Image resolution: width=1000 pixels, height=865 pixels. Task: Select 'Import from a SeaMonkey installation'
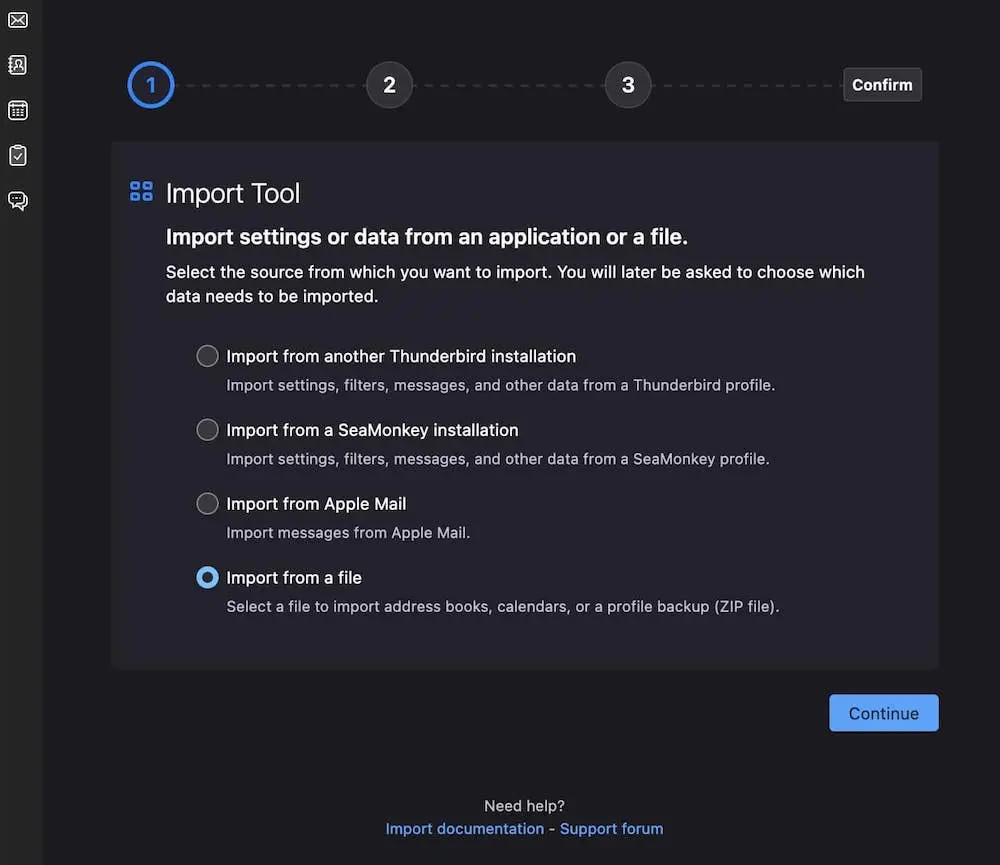[x=207, y=429]
